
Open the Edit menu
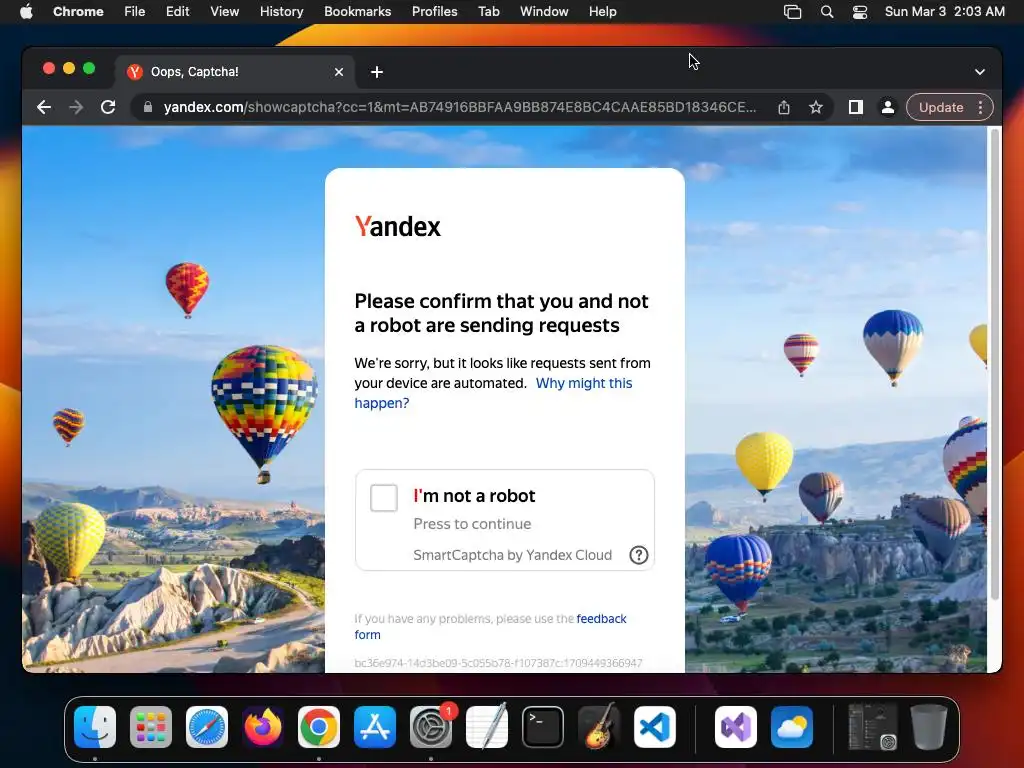(177, 11)
